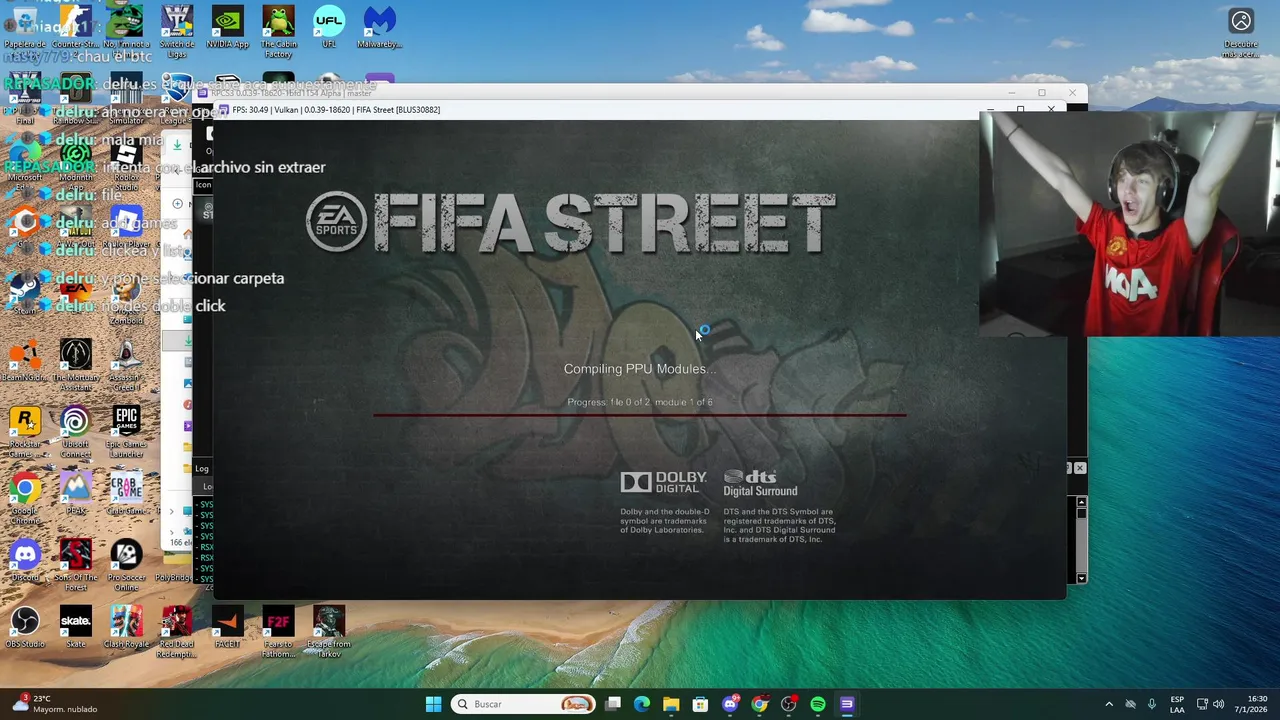The image size is (1280, 720).
Task: Click the Descubre más acerca desktop icon
Action: click(1241, 33)
